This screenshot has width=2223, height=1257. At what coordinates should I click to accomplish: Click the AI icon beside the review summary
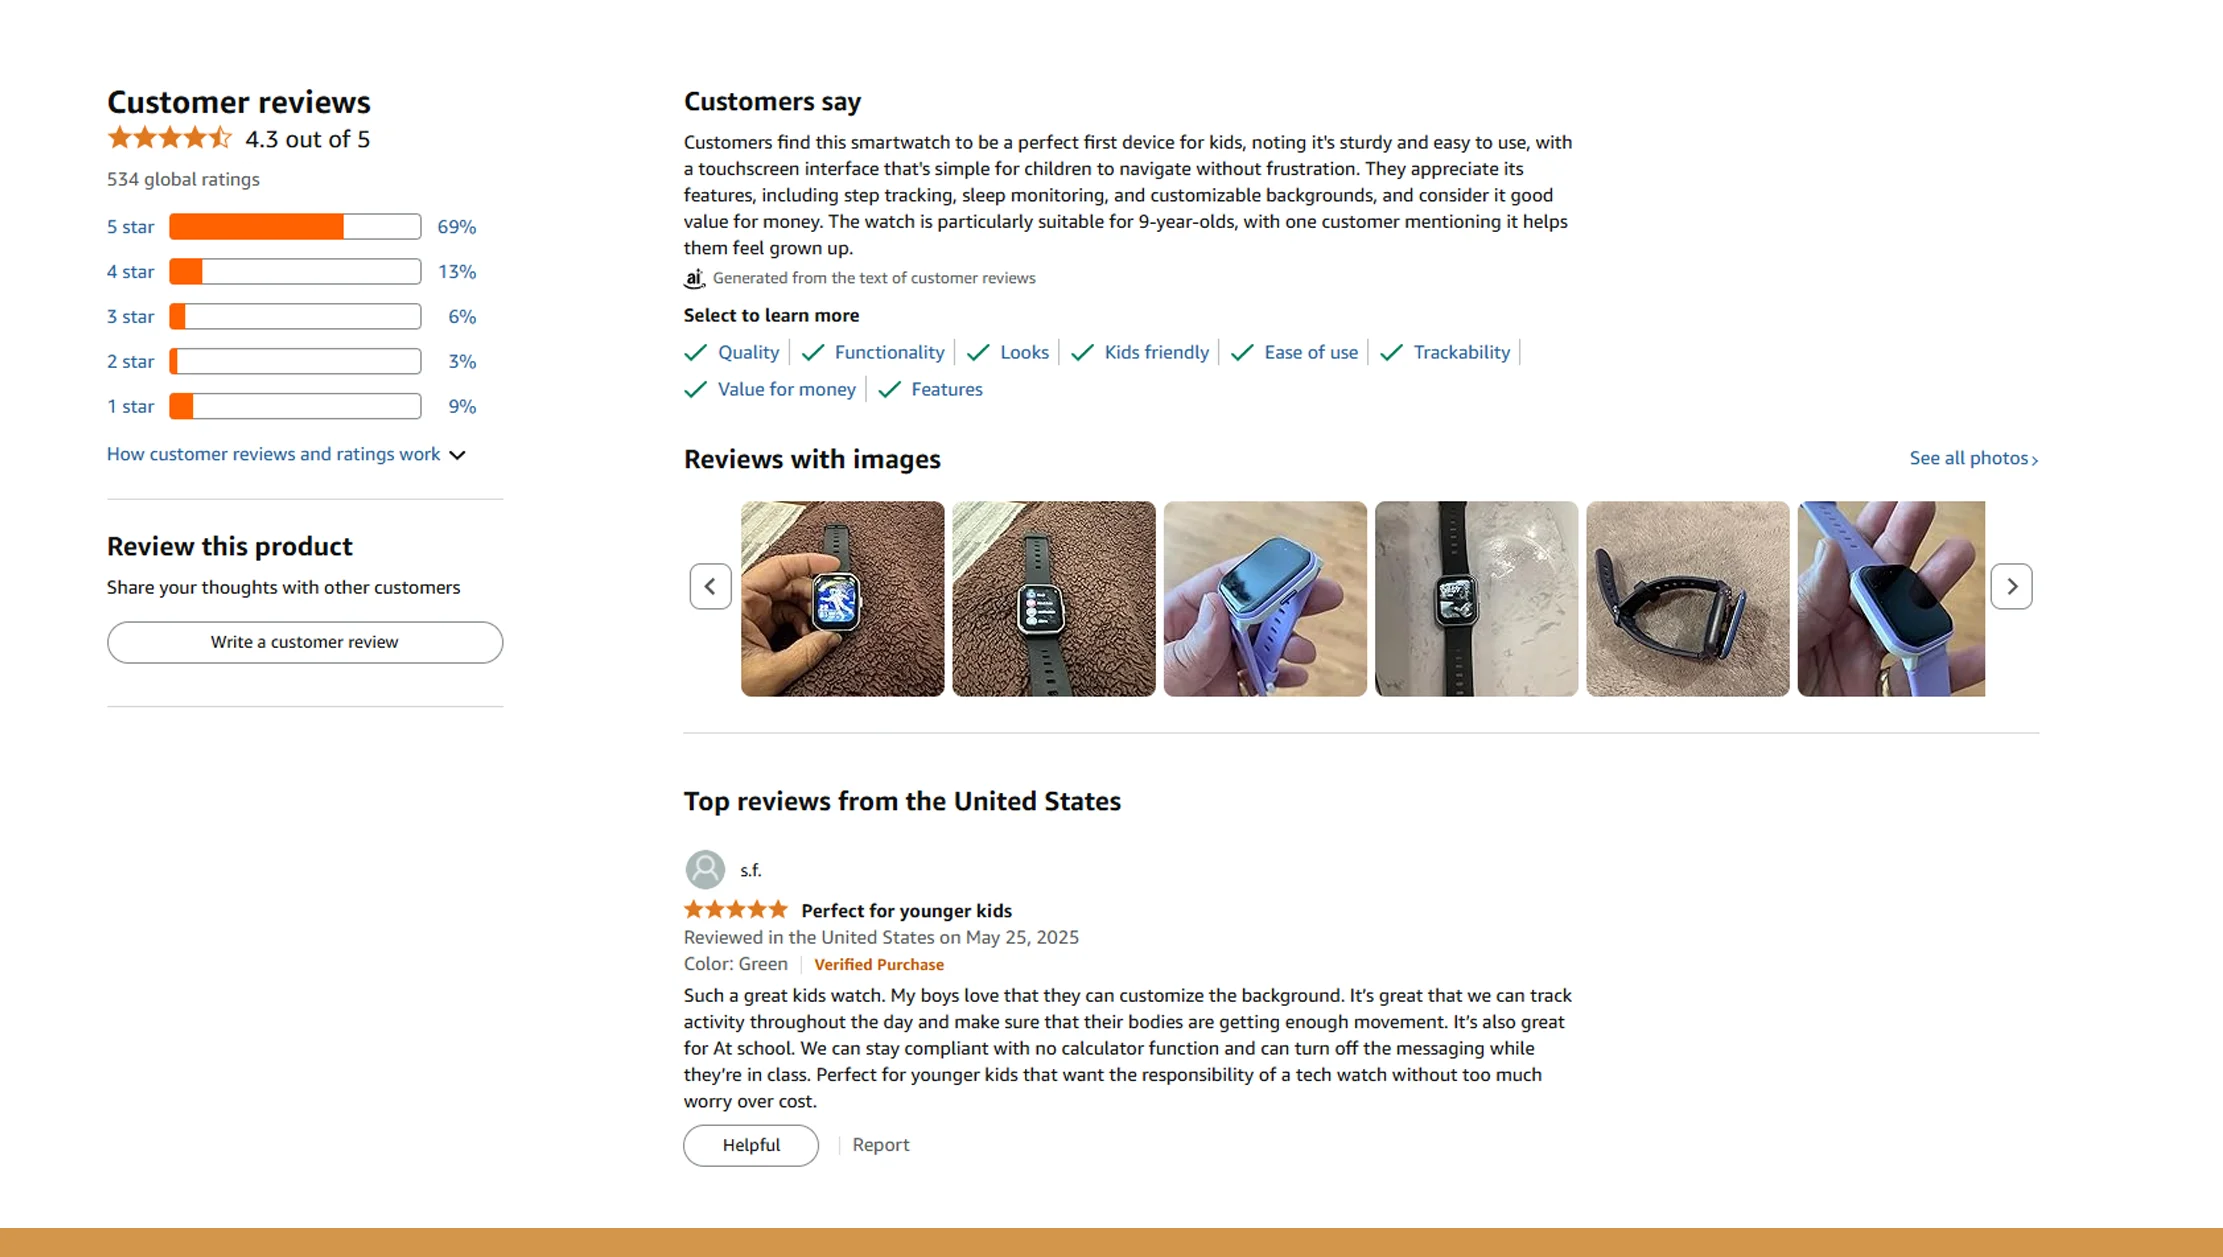[x=693, y=278]
